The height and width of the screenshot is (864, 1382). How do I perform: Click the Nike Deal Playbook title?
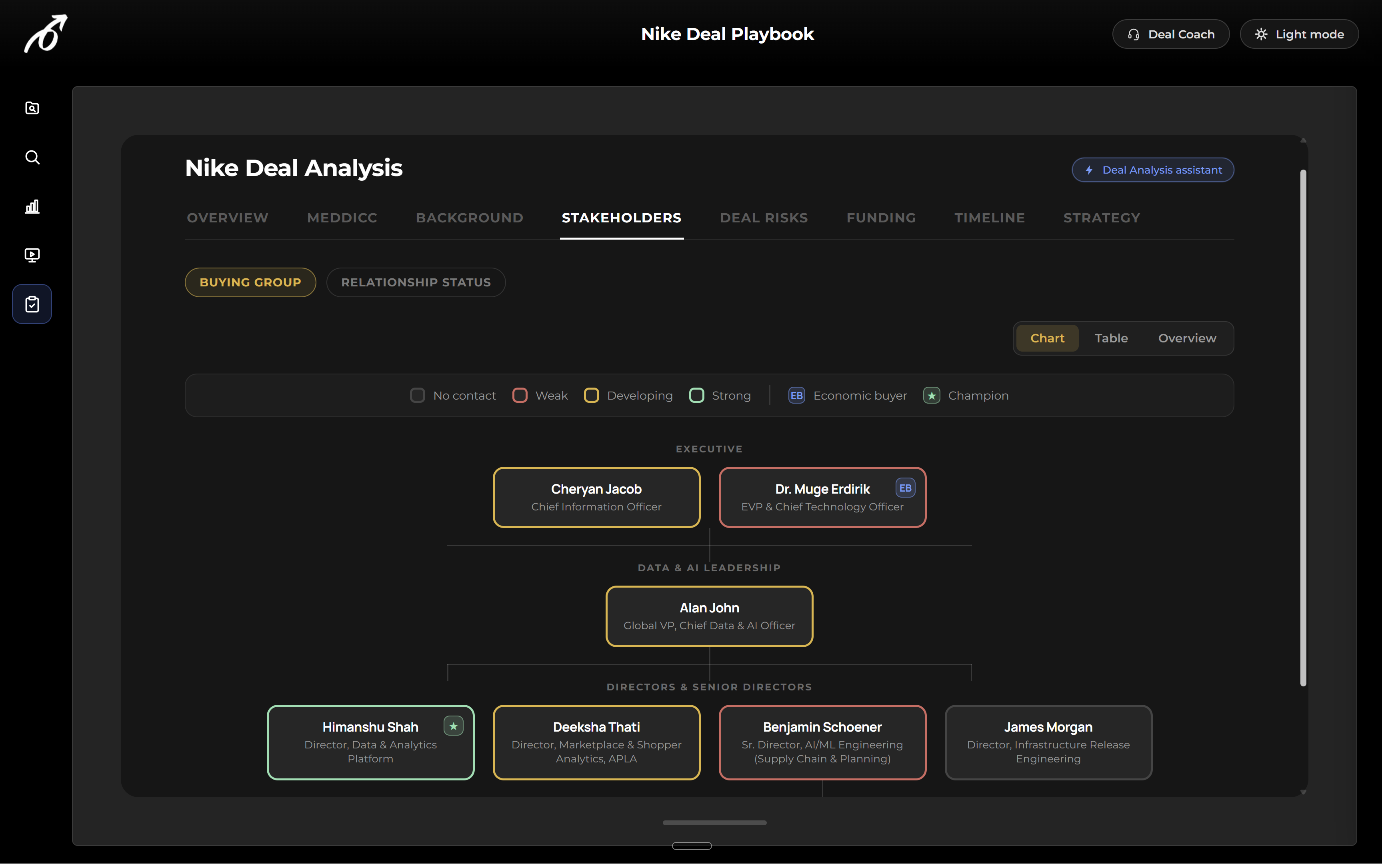(x=728, y=34)
